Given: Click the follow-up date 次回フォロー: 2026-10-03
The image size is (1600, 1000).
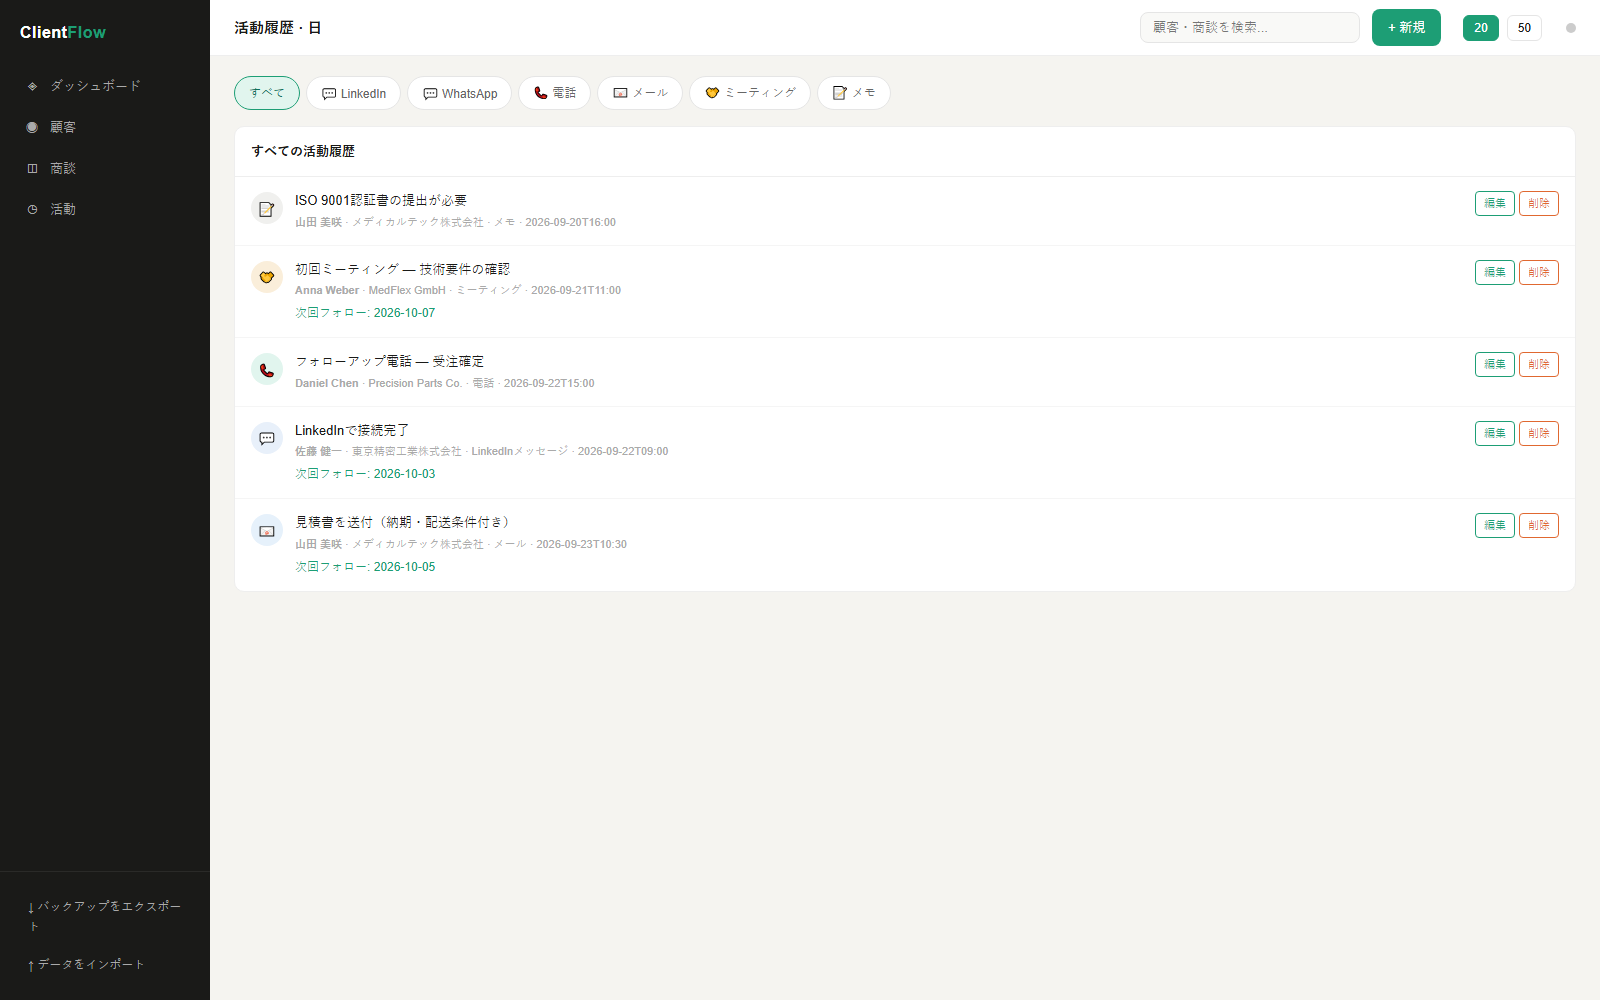Looking at the screenshot, I should (365, 474).
